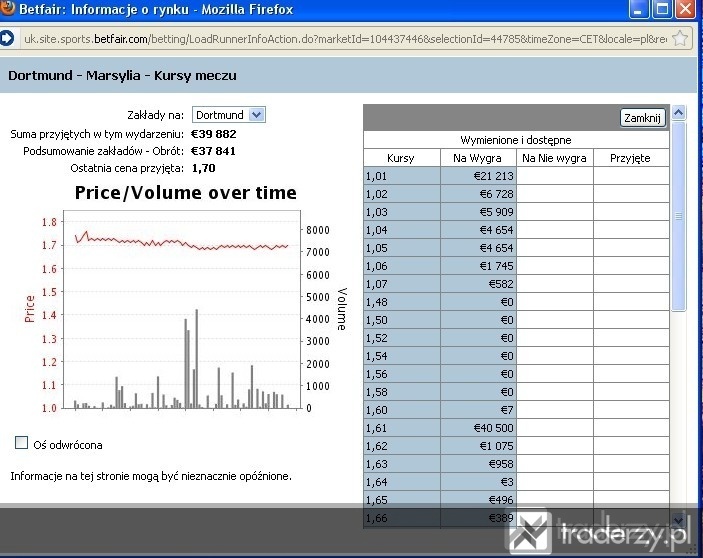
Task: Select the odds cell 1,64
Action: (402, 482)
